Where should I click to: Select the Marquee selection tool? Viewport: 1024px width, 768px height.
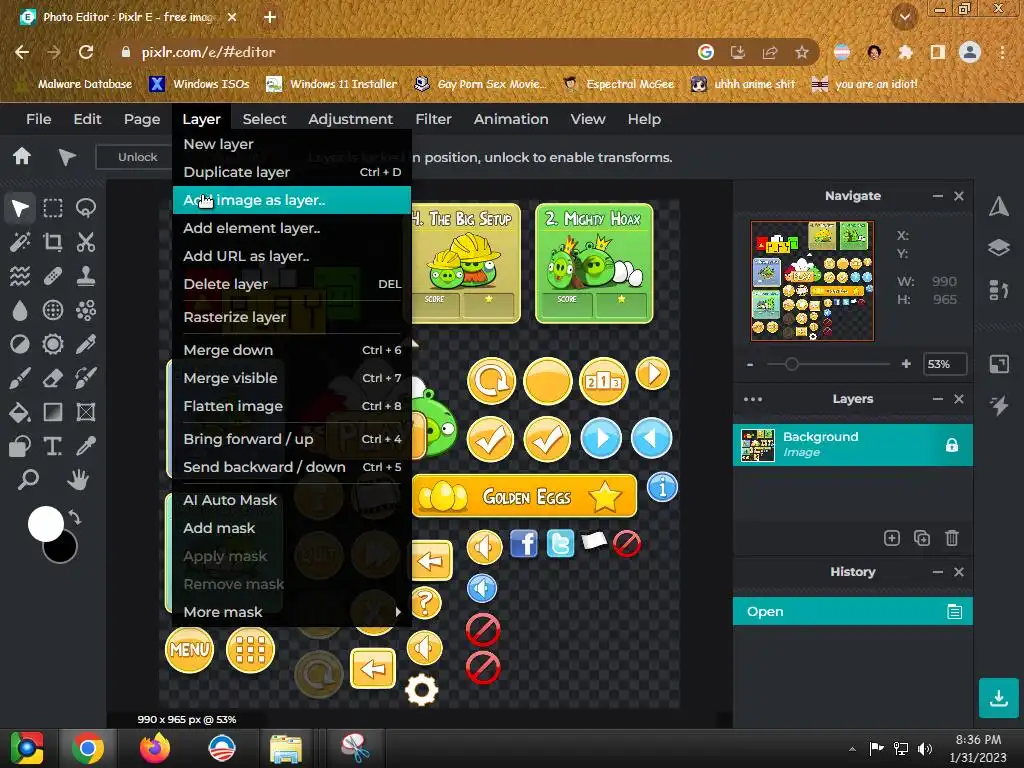click(53, 208)
